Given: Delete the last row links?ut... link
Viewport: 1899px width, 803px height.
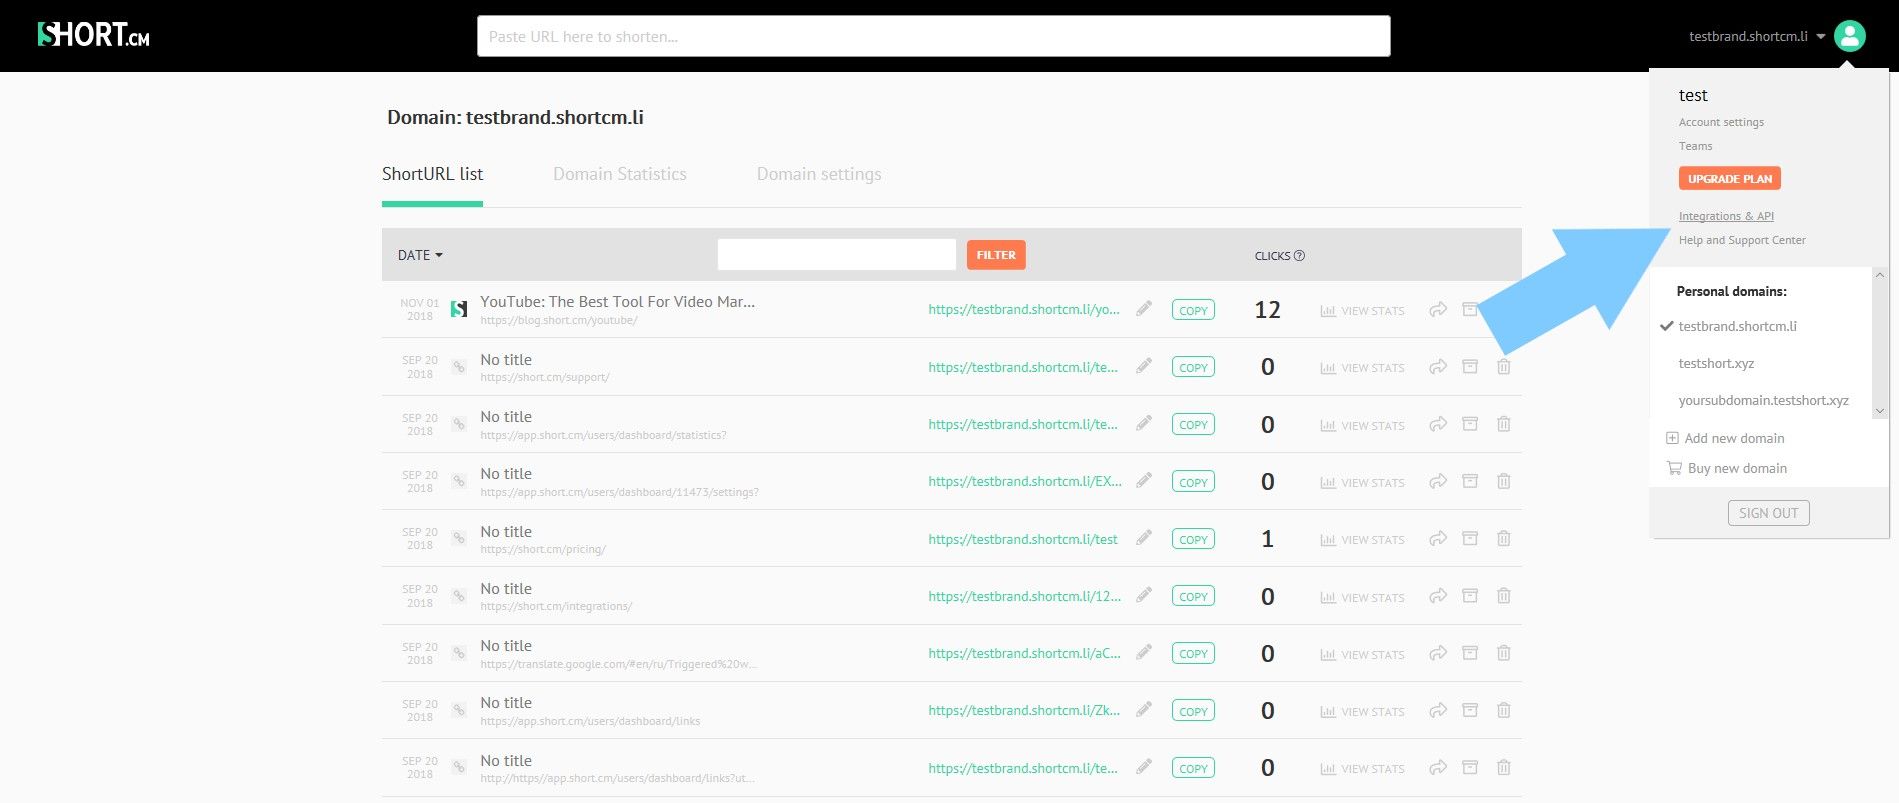Looking at the screenshot, I should pos(1503,767).
